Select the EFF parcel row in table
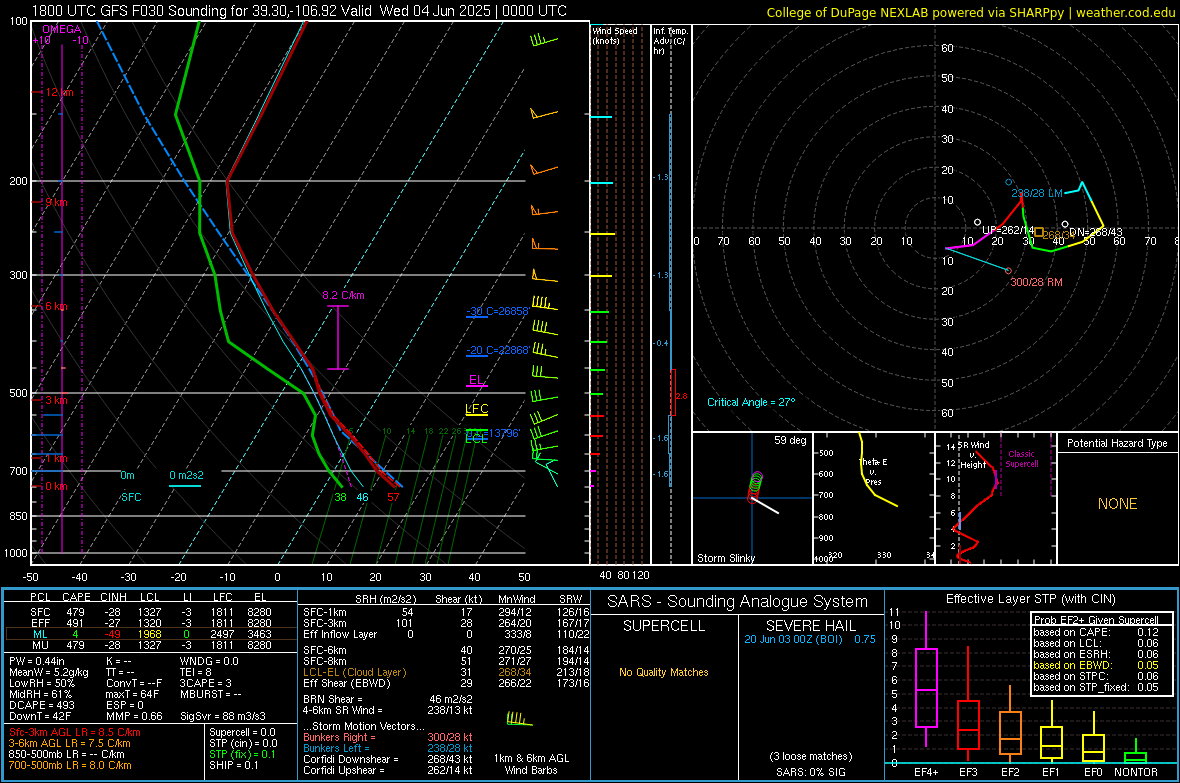Image resolution: width=1180 pixels, height=783 pixels. (151, 623)
